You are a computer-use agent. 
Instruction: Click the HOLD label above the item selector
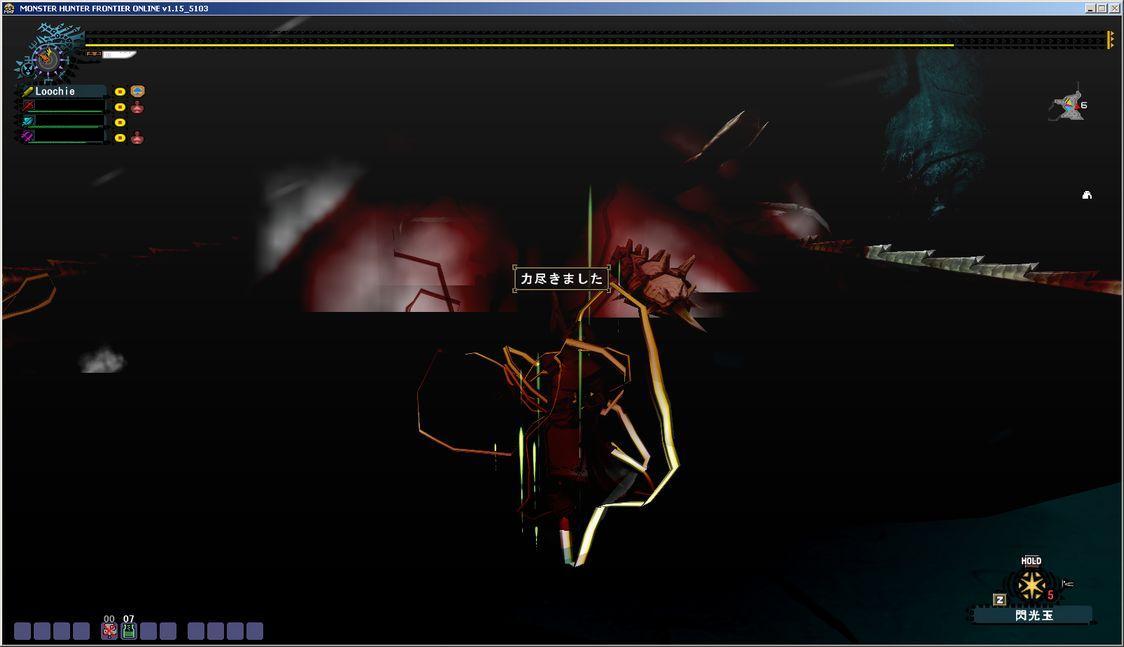[x=1031, y=560]
